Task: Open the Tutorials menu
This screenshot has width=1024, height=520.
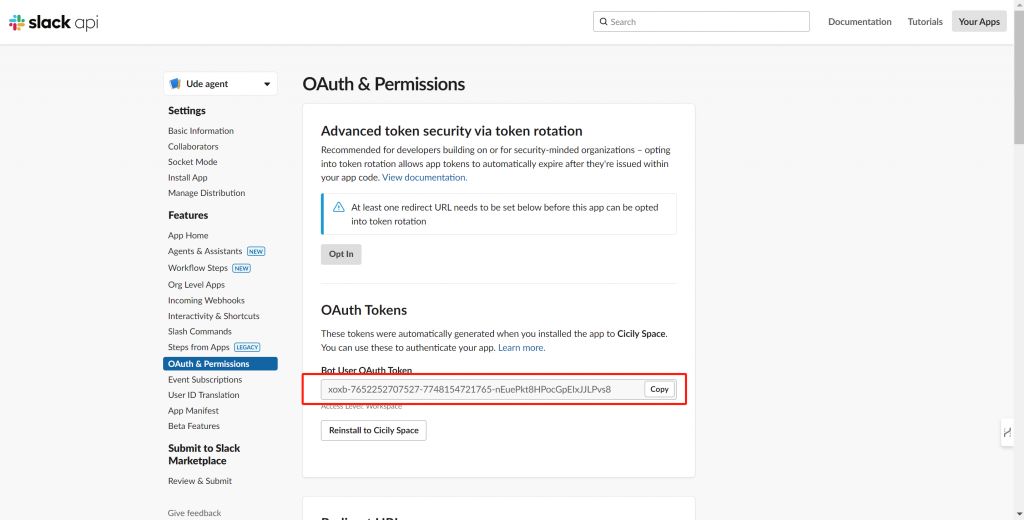Action: (x=925, y=22)
